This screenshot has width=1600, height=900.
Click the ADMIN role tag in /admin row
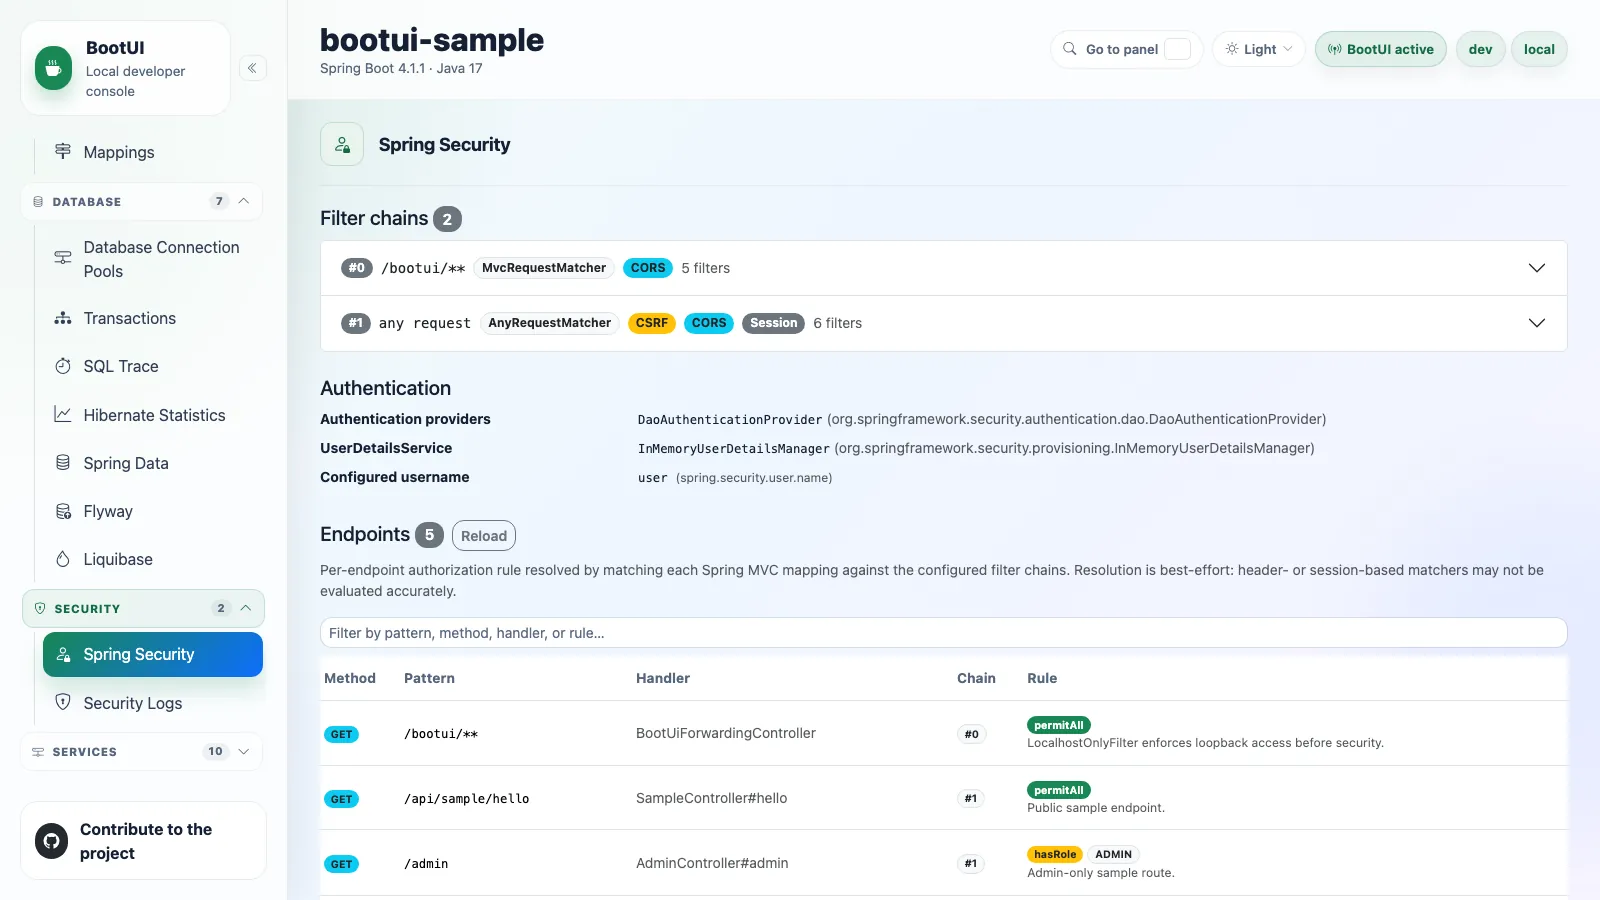pyautogui.click(x=1113, y=854)
